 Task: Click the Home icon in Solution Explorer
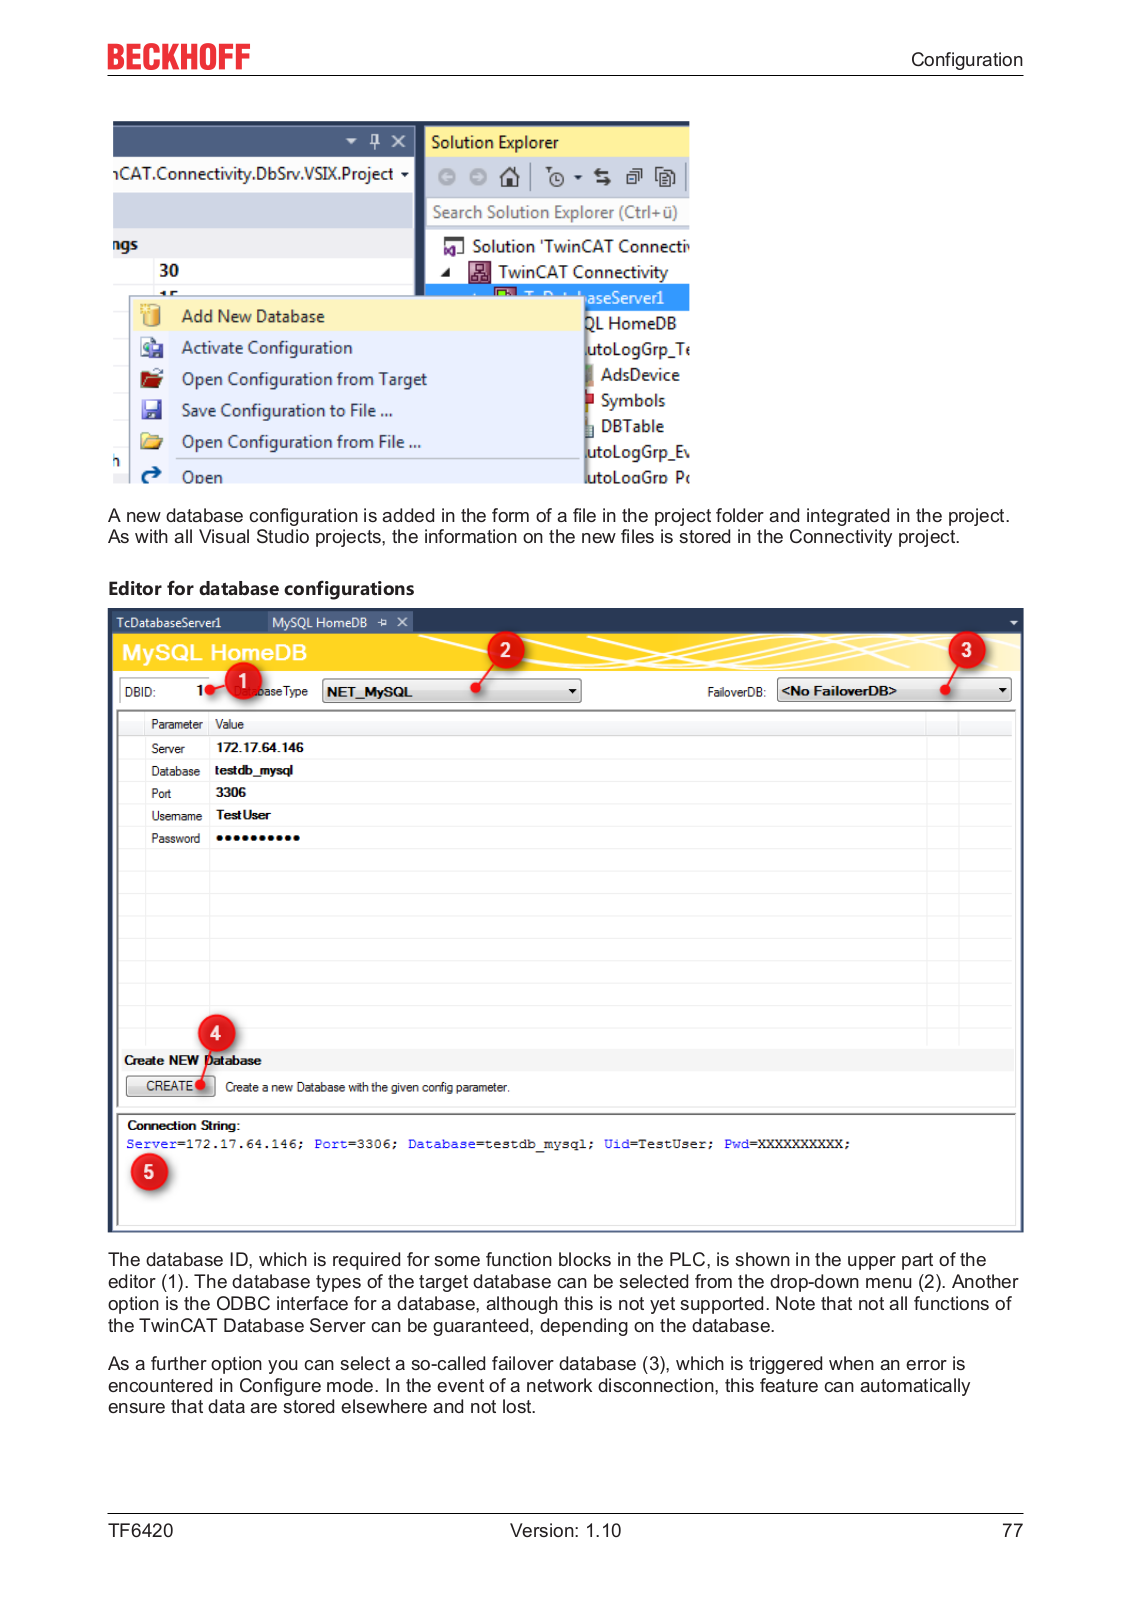tap(509, 177)
